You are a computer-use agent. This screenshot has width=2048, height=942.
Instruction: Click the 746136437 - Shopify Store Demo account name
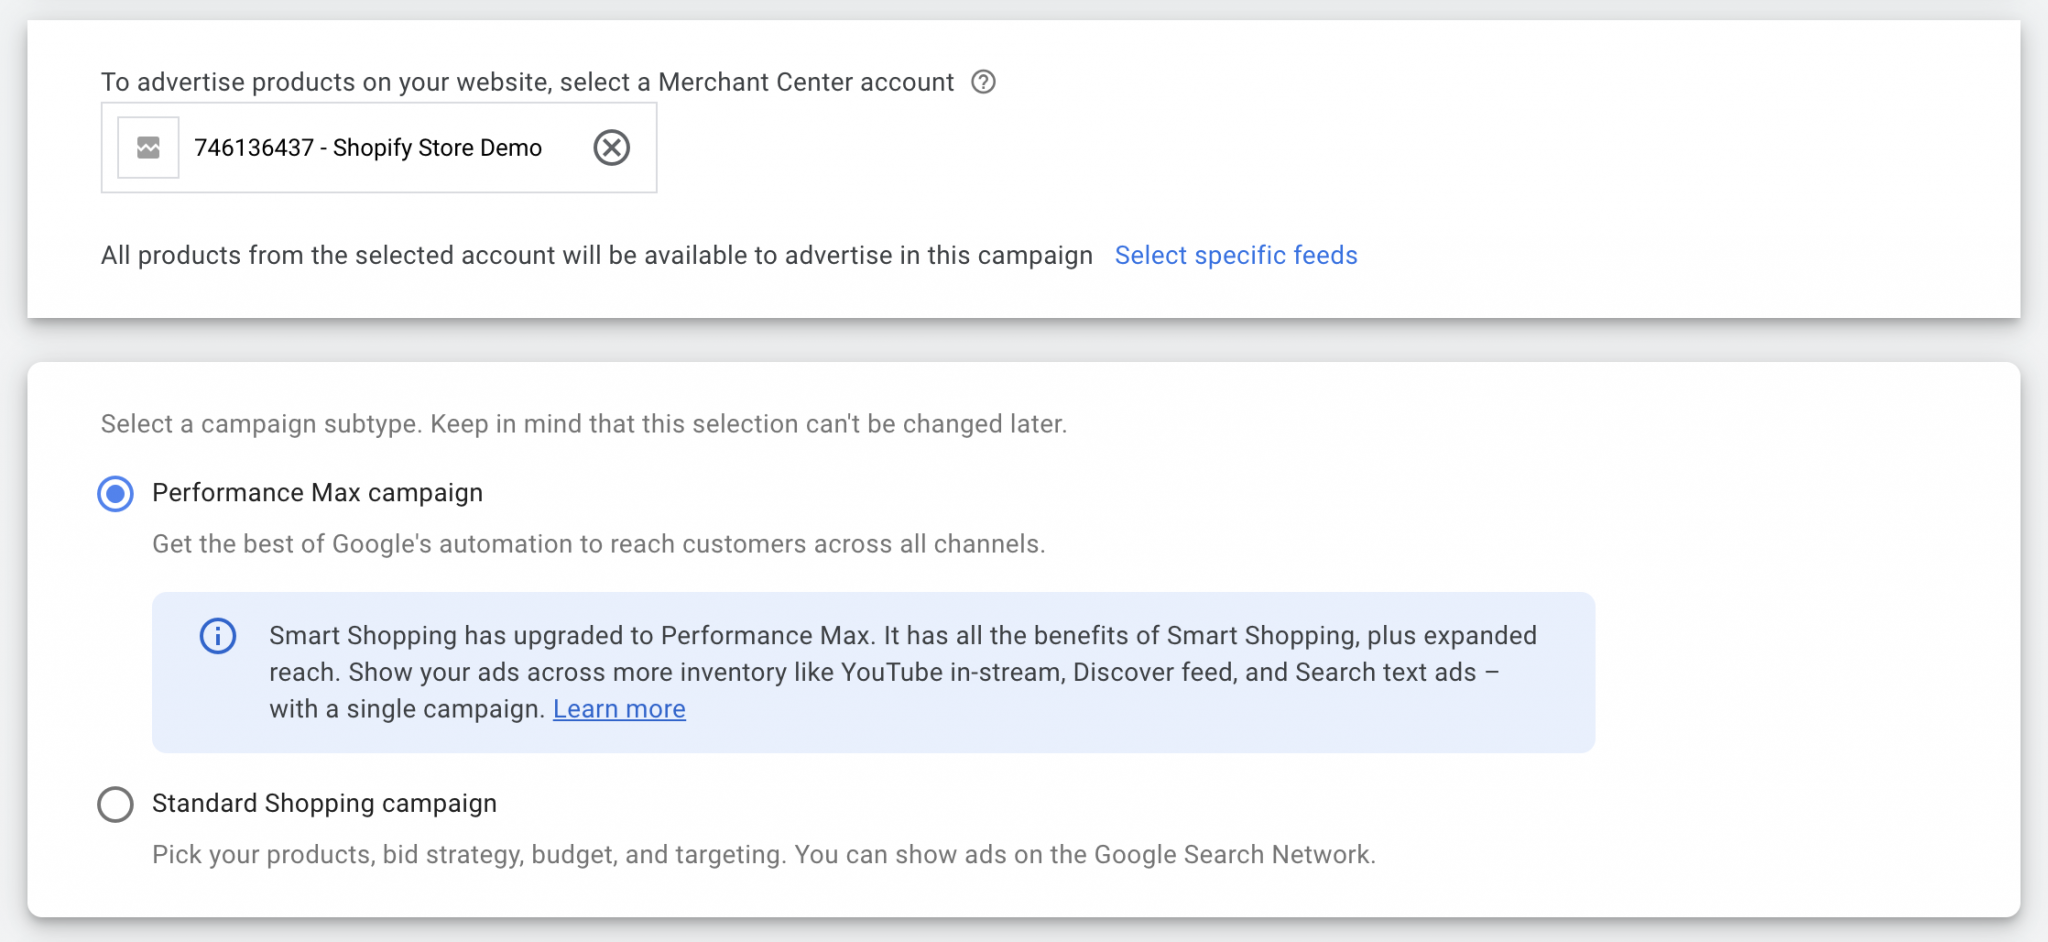(x=367, y=148)
